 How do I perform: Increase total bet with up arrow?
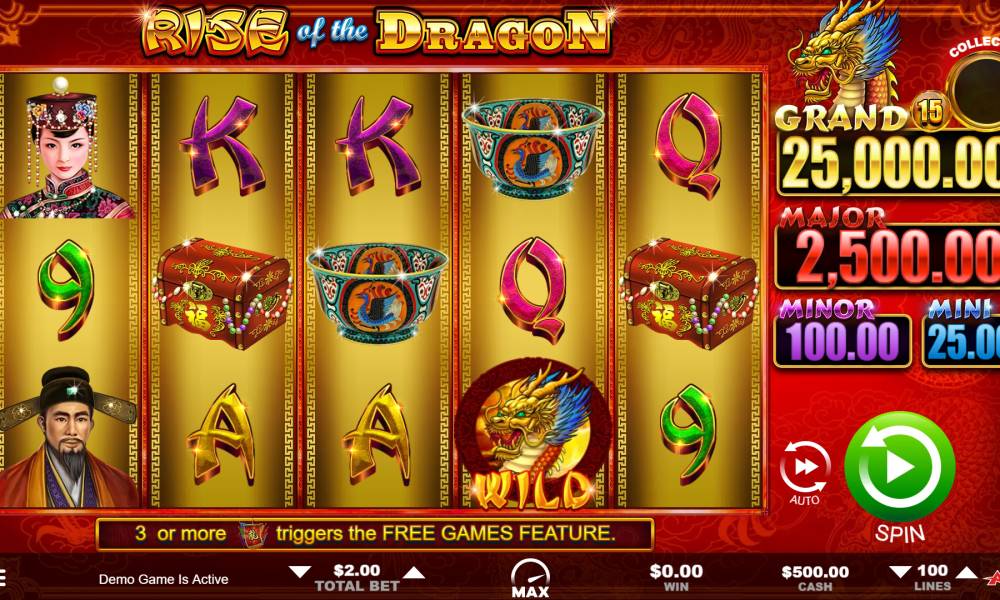coord(414,572)
